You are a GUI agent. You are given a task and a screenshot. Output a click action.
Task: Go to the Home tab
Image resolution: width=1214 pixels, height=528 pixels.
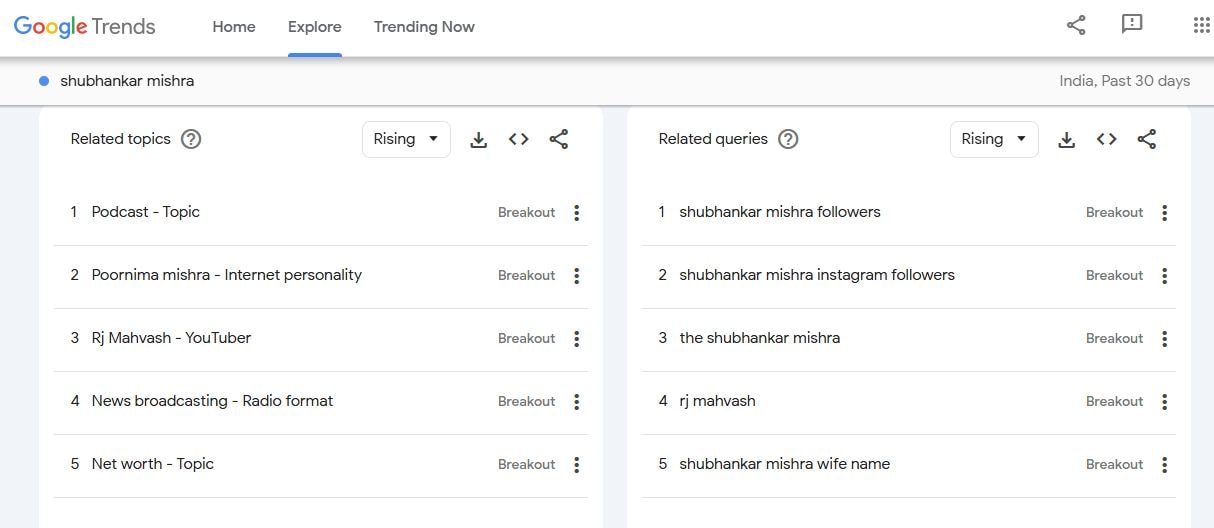coord(234,27)
